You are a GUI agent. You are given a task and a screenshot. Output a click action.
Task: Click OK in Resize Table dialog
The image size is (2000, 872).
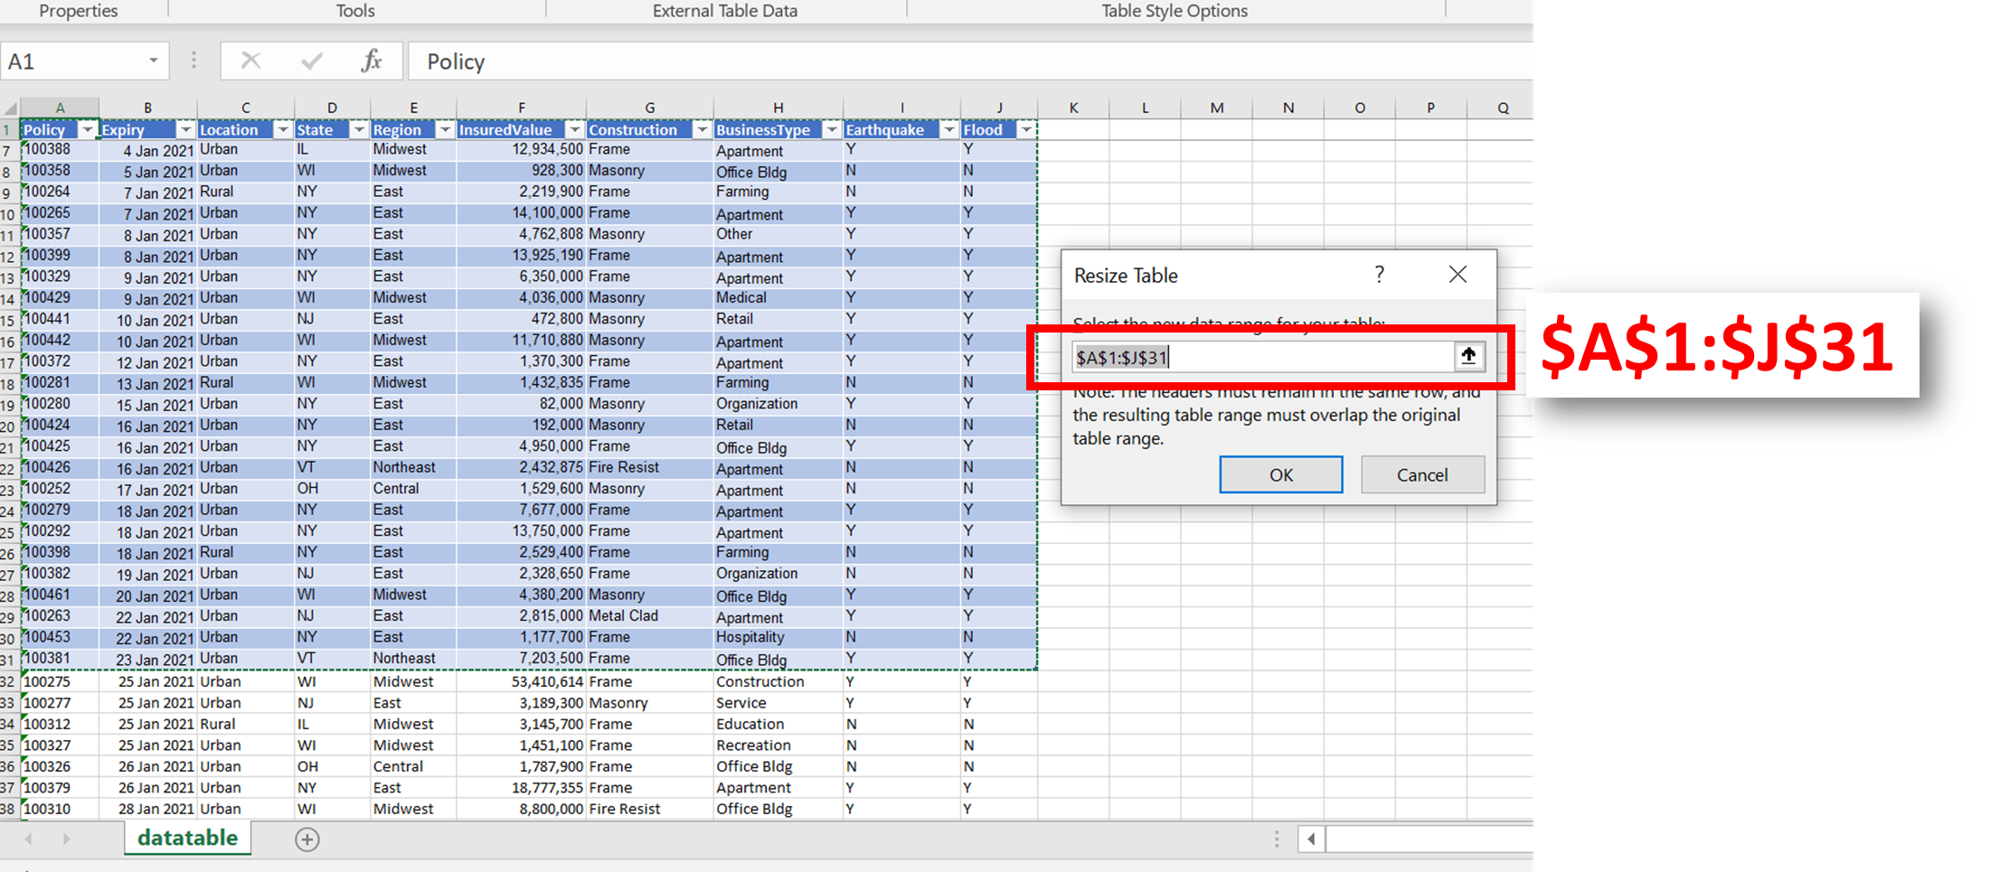click(1280, 475)
